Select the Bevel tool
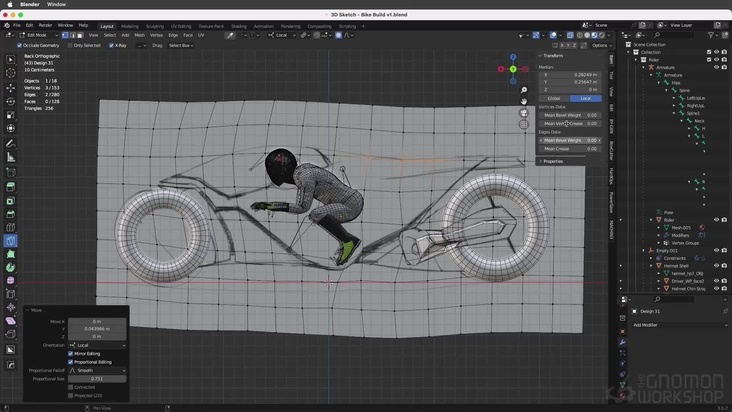Screen dimensions: 732x412 point(10,214)
